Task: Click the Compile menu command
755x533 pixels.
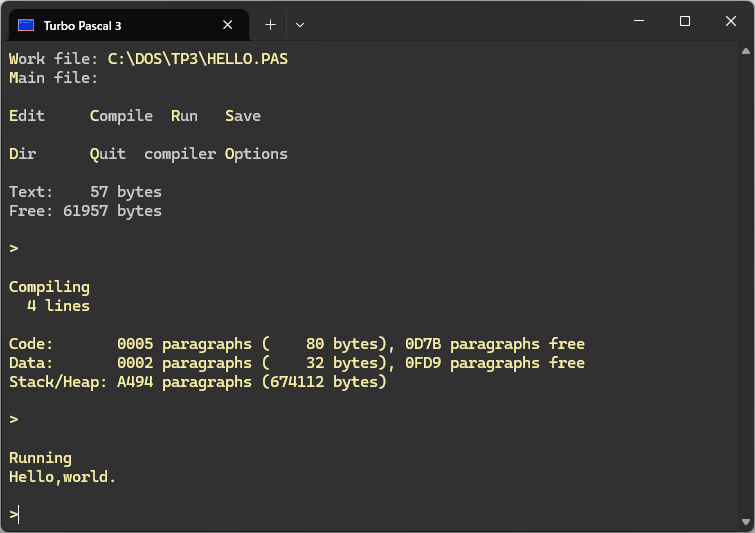Action: (121, 116)
